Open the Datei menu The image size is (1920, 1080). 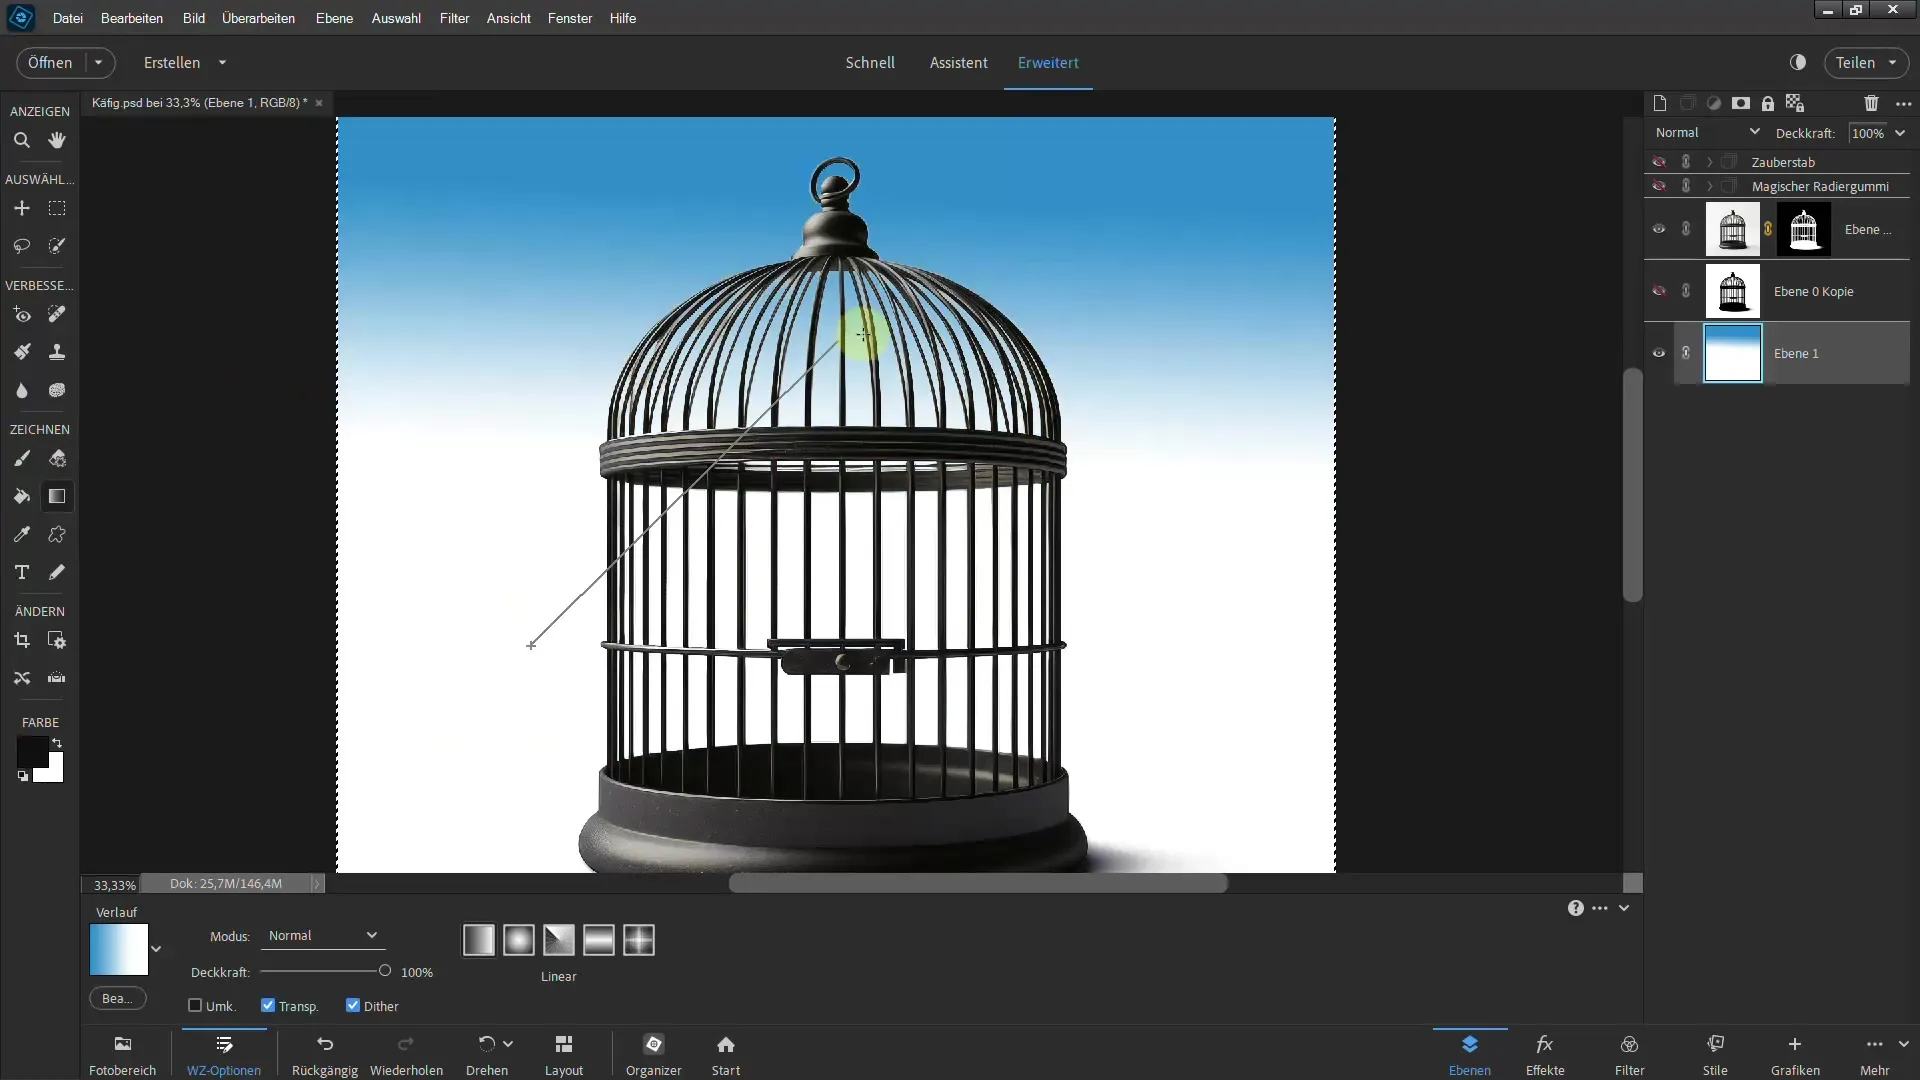tap(68, 18)
